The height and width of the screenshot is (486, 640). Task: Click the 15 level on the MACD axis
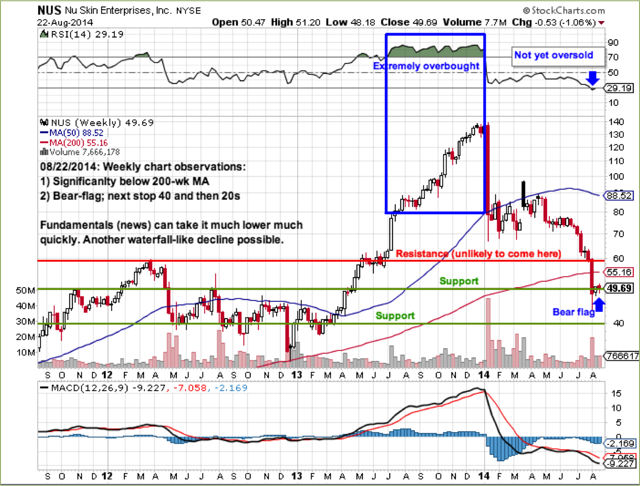pos(616,393)
